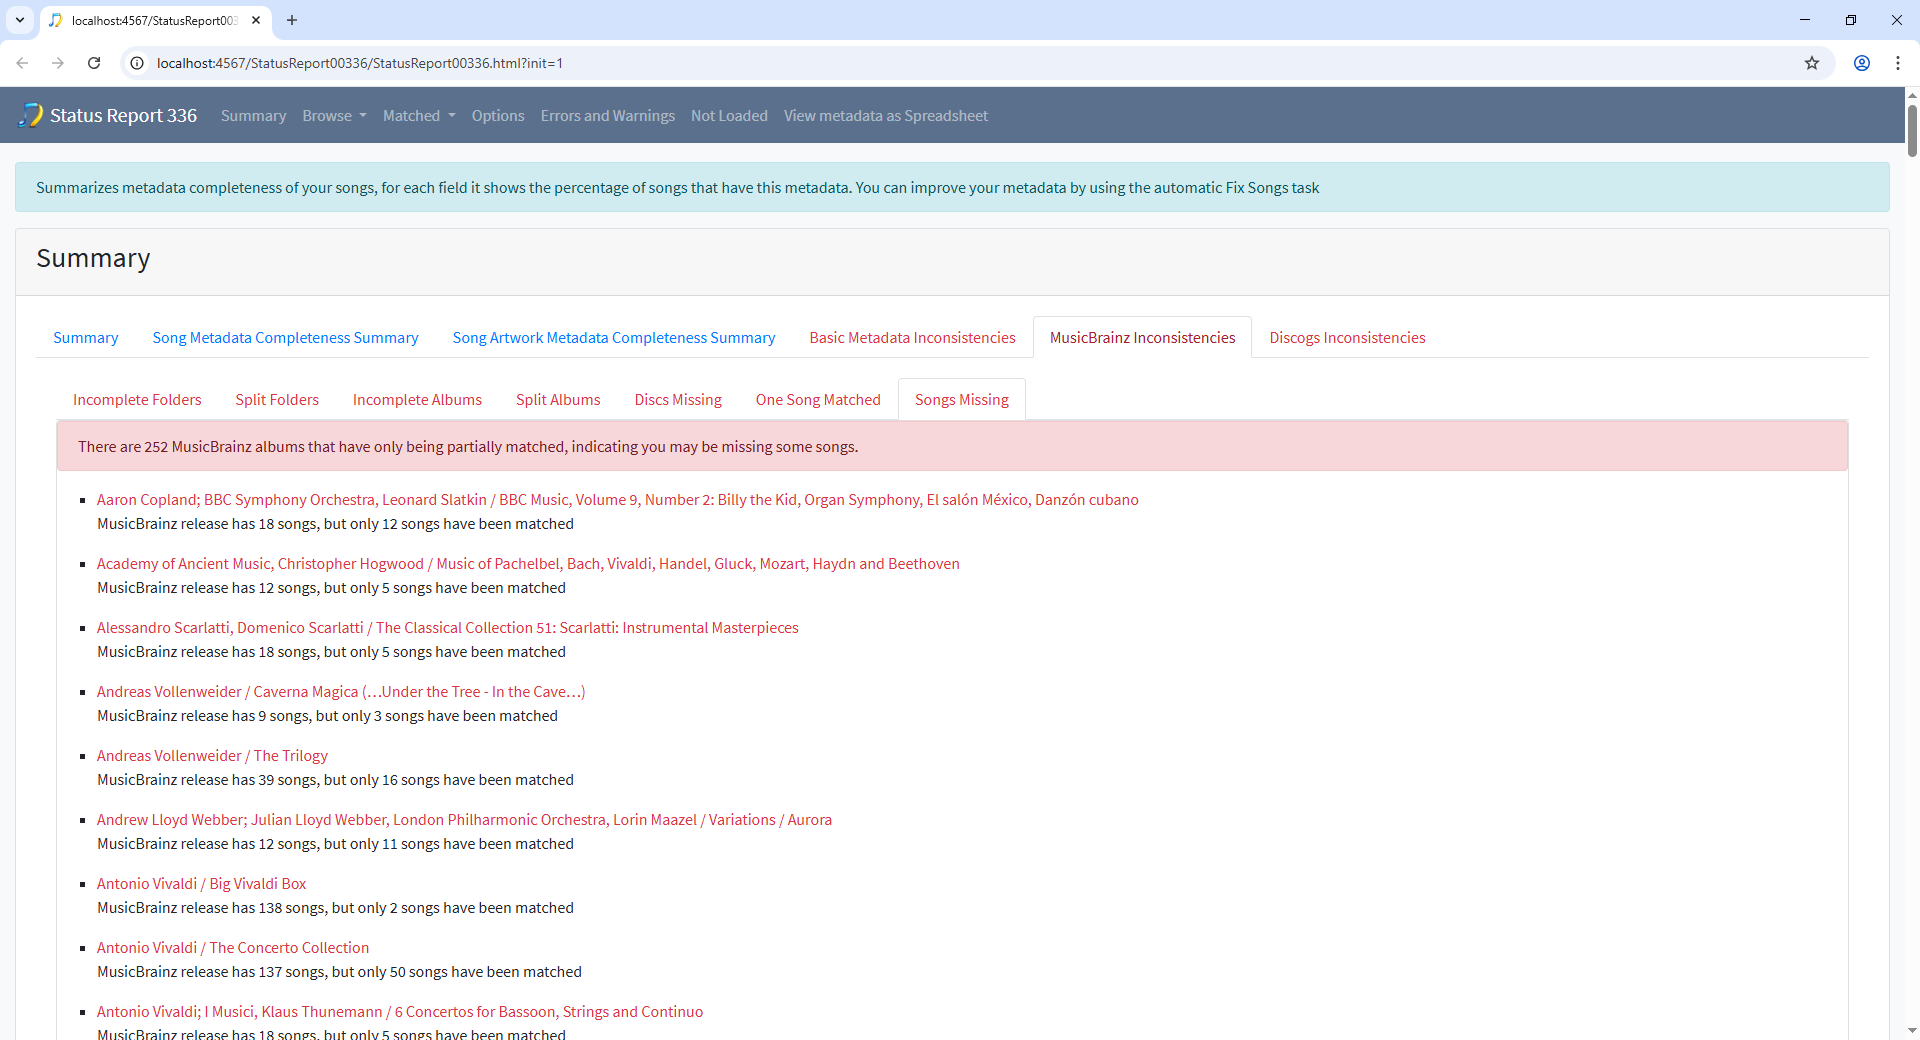Open View metadata as Spreadsheet
This screenshot has height=1040, width=1920.
(x=886, y=116)
